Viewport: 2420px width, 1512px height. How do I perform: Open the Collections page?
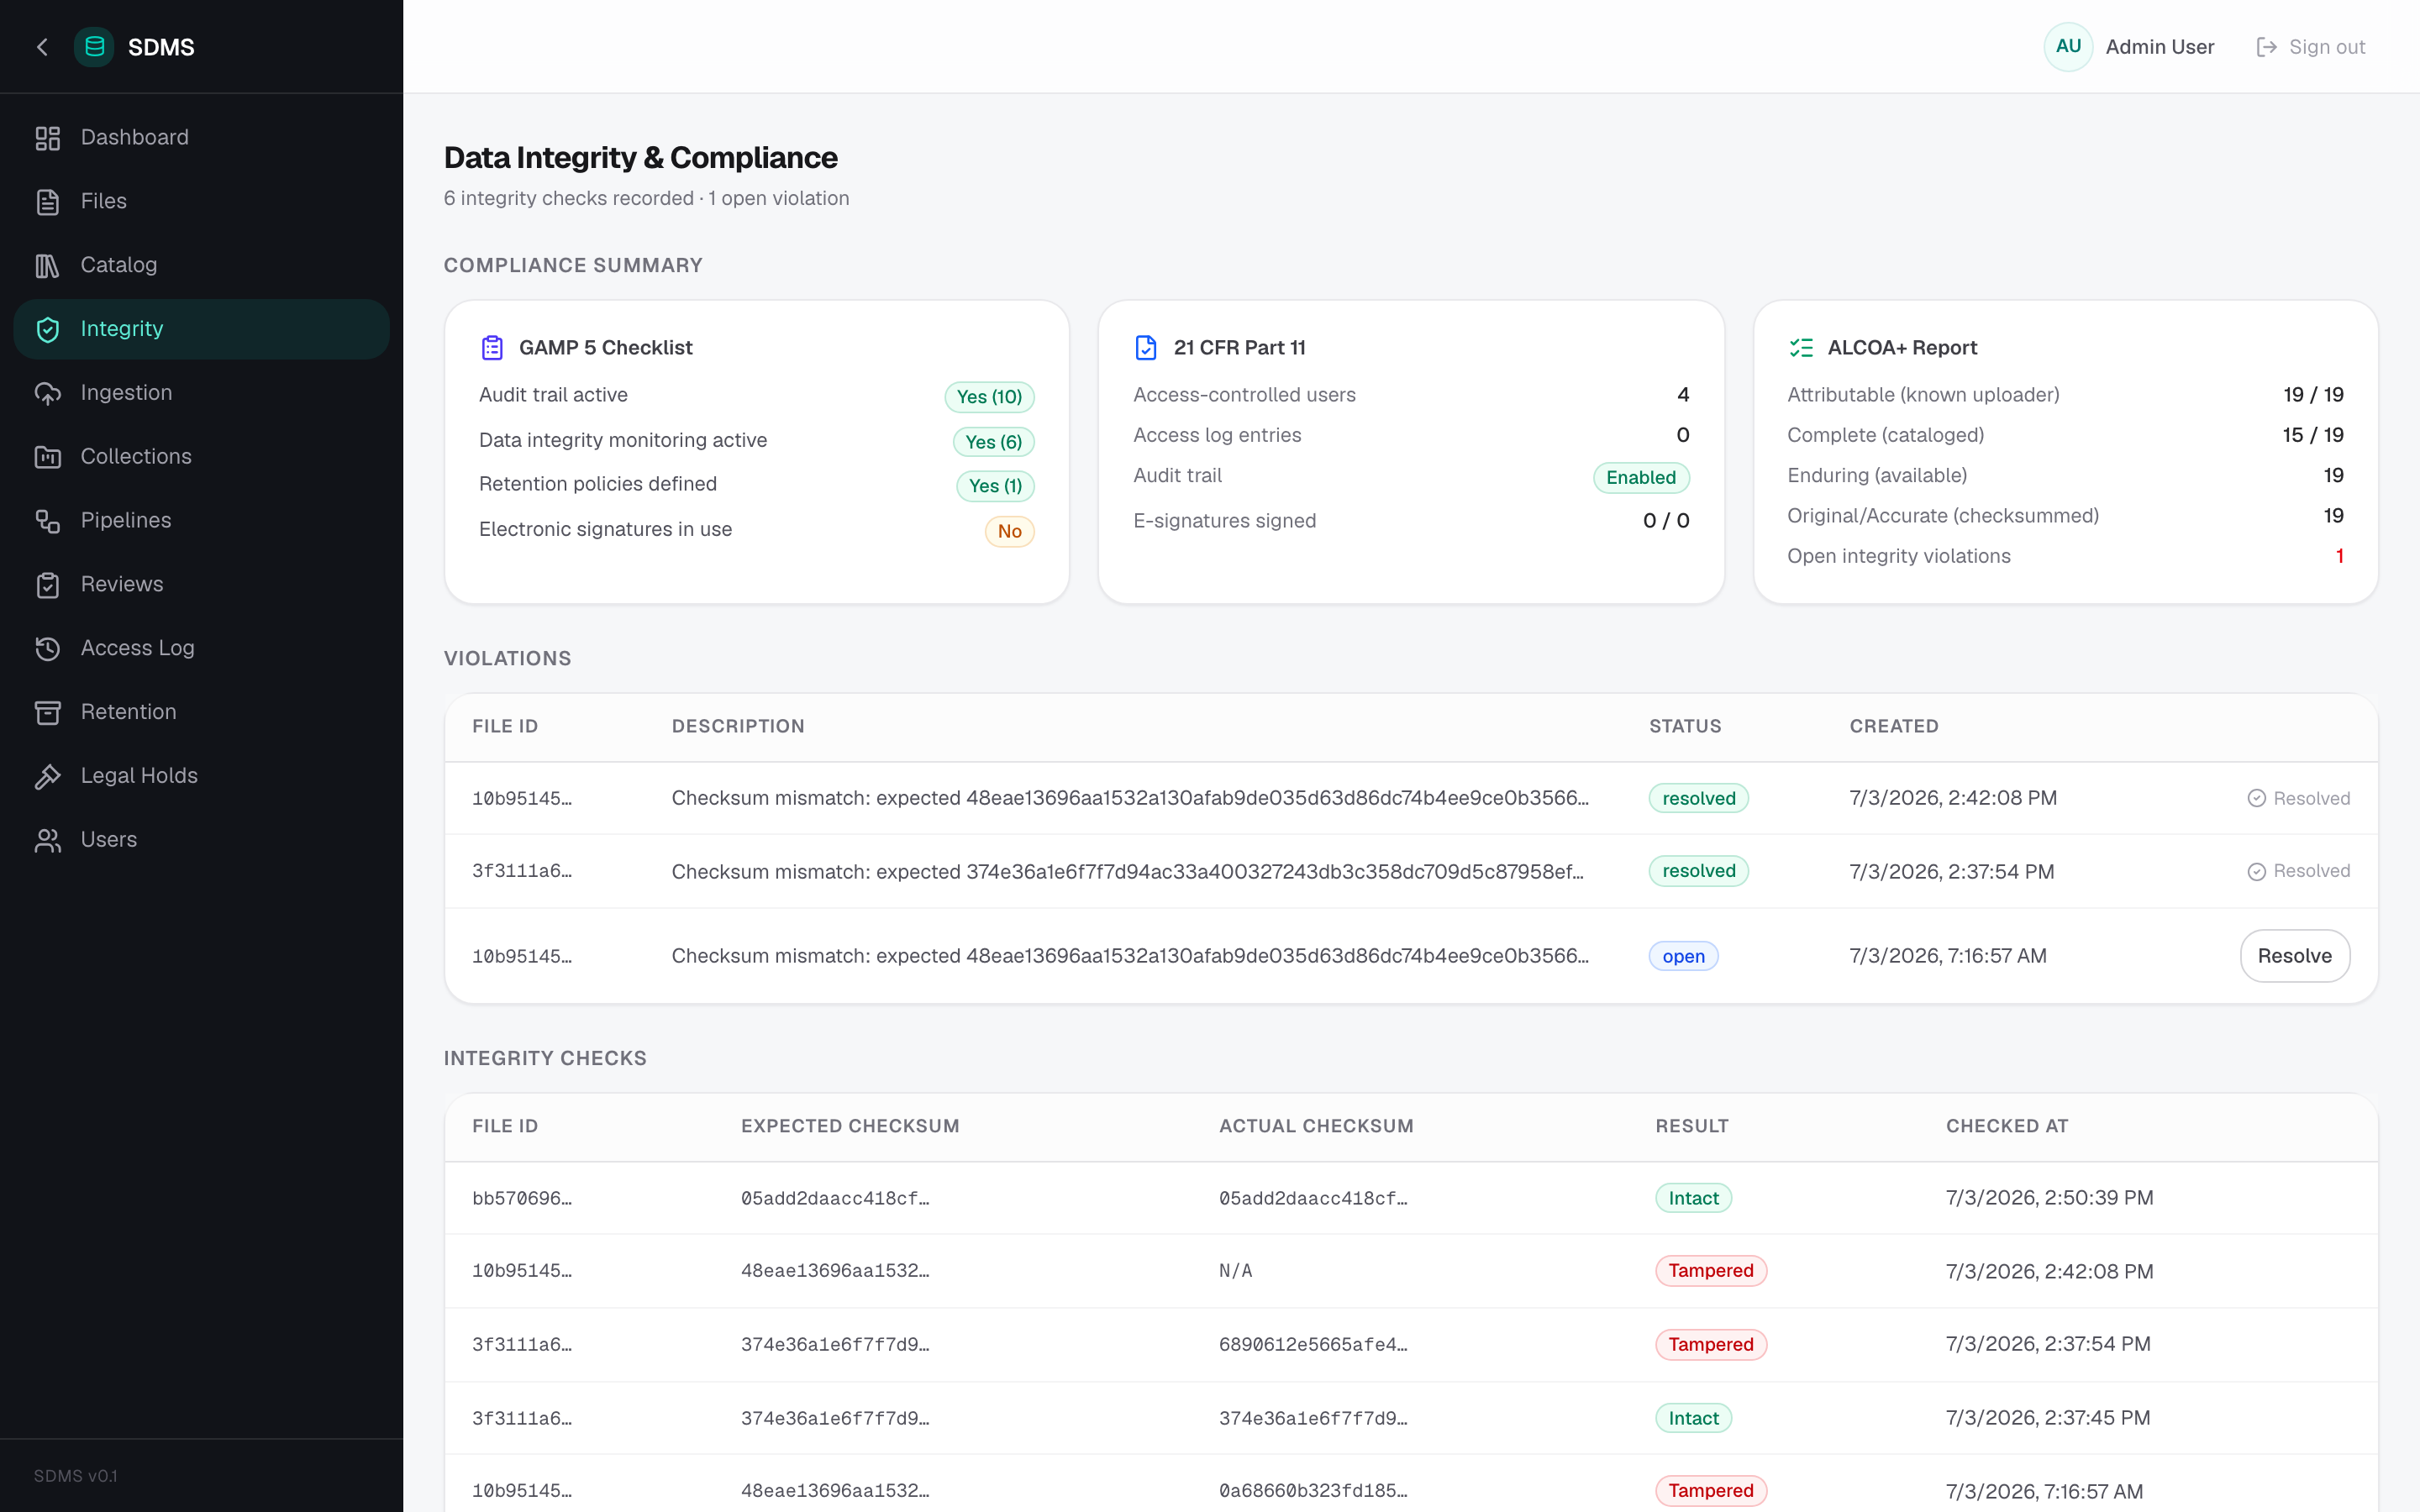point(201,457)
